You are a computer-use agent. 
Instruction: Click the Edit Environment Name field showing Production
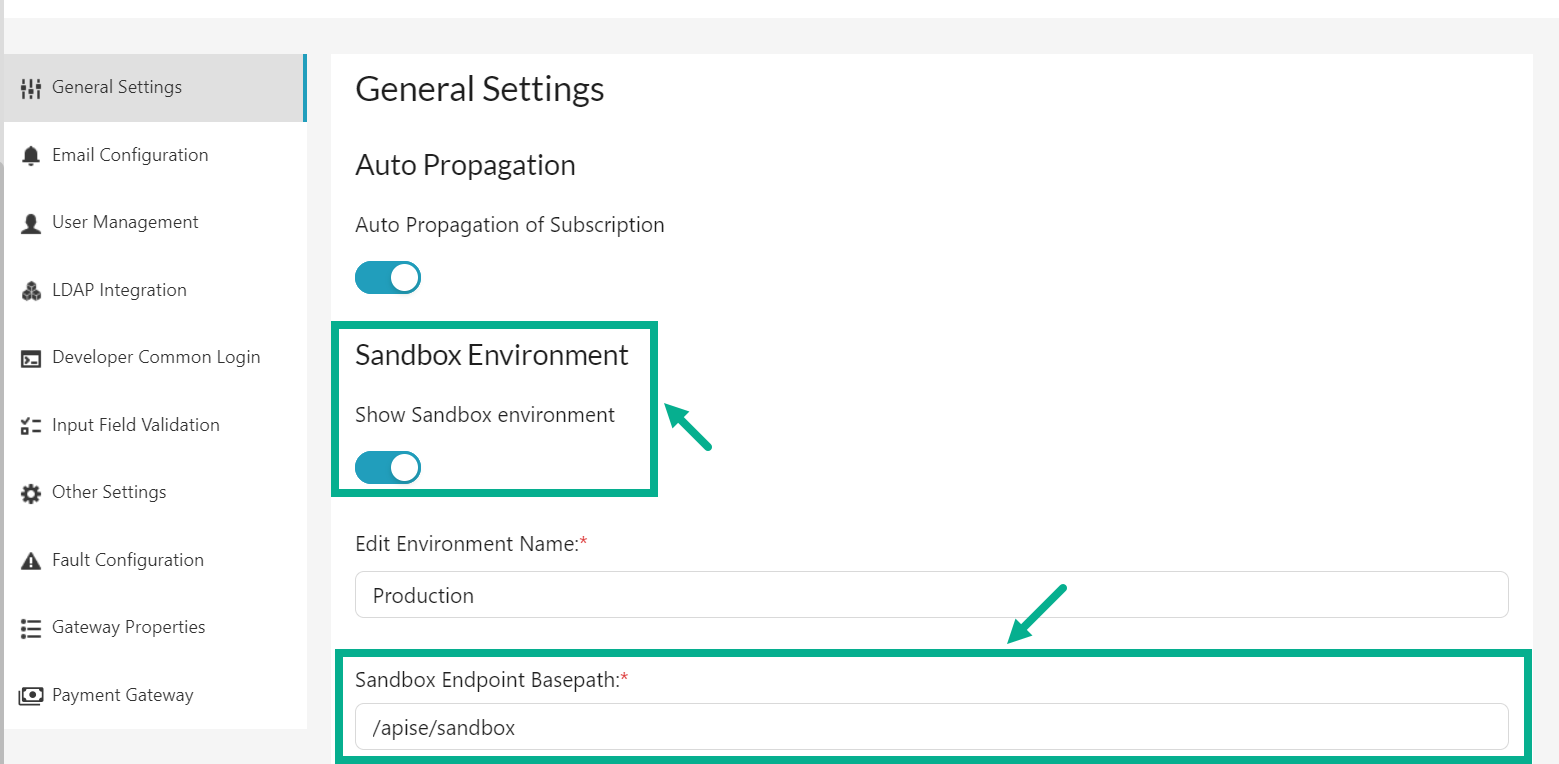pyautogui.click(x=930, y=594)
